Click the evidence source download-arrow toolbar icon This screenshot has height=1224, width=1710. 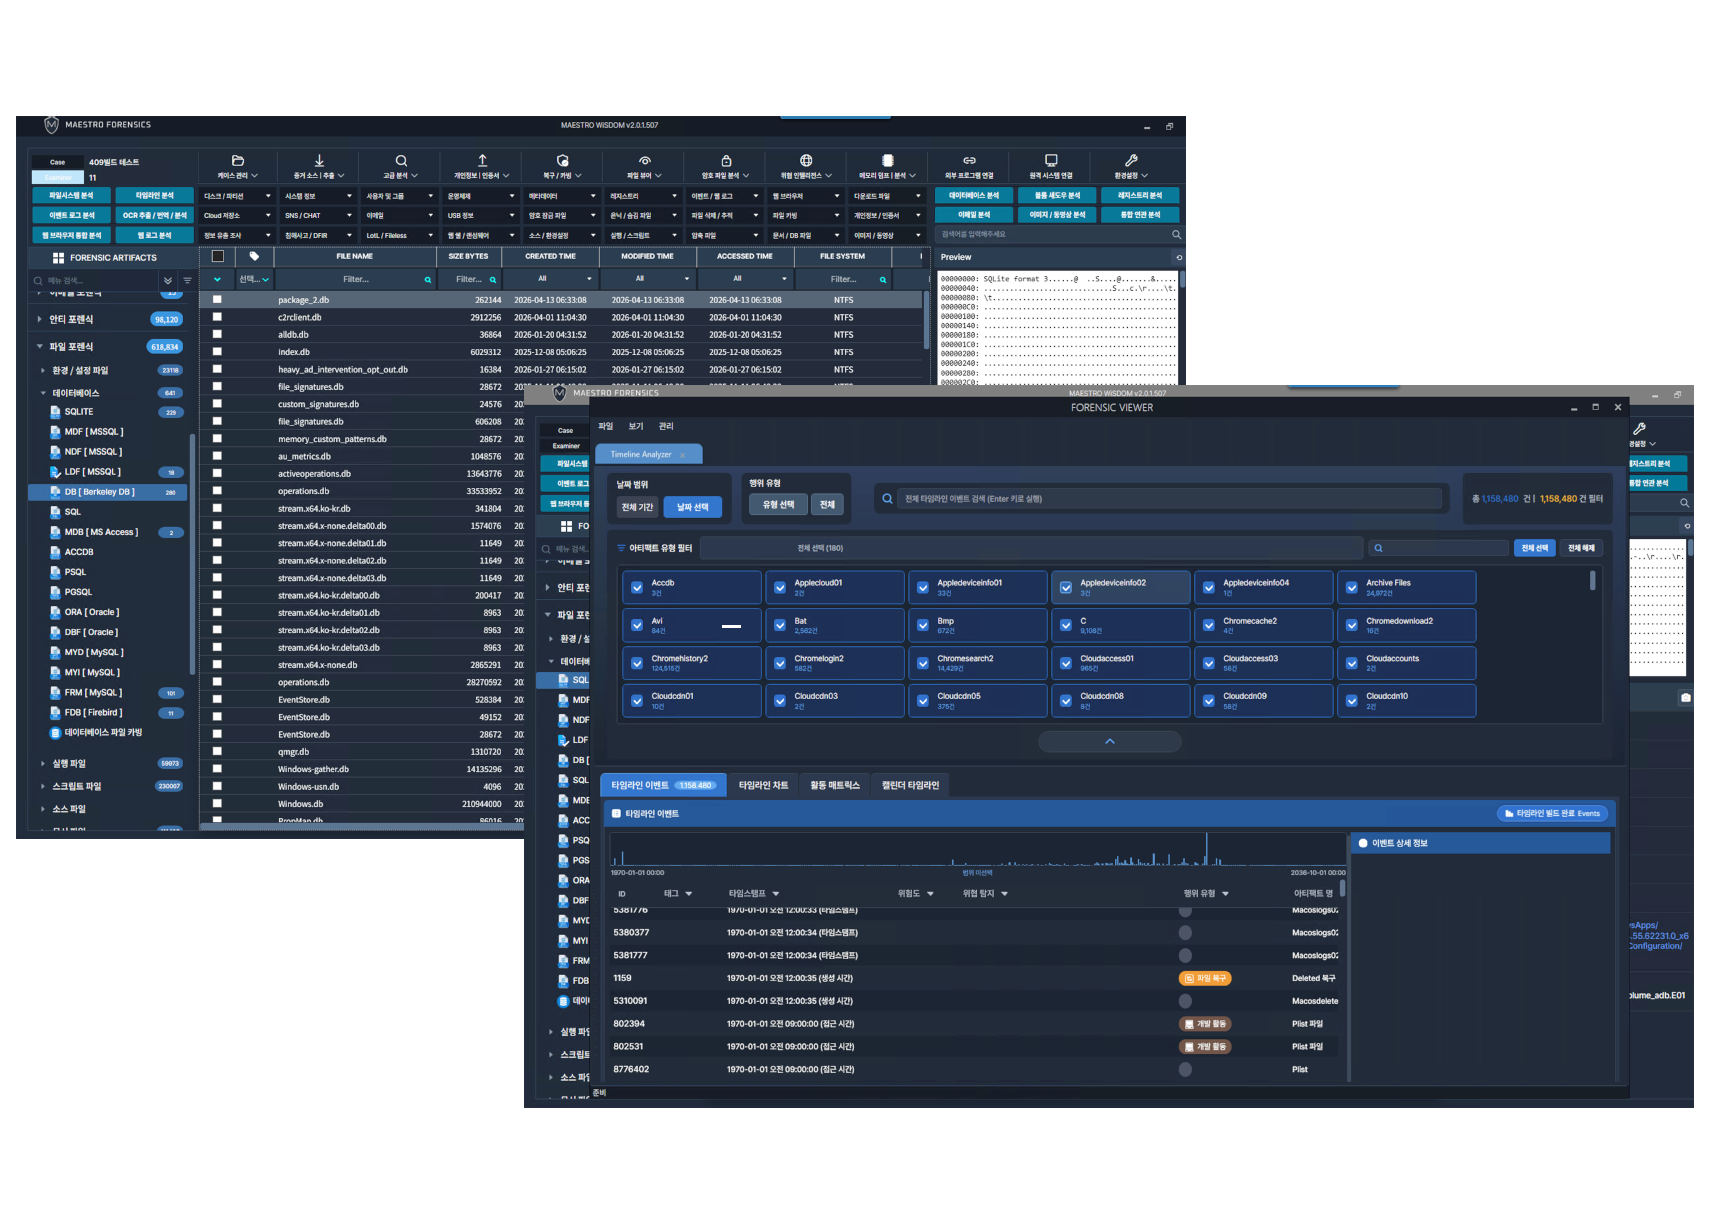(x=319, y=160)
